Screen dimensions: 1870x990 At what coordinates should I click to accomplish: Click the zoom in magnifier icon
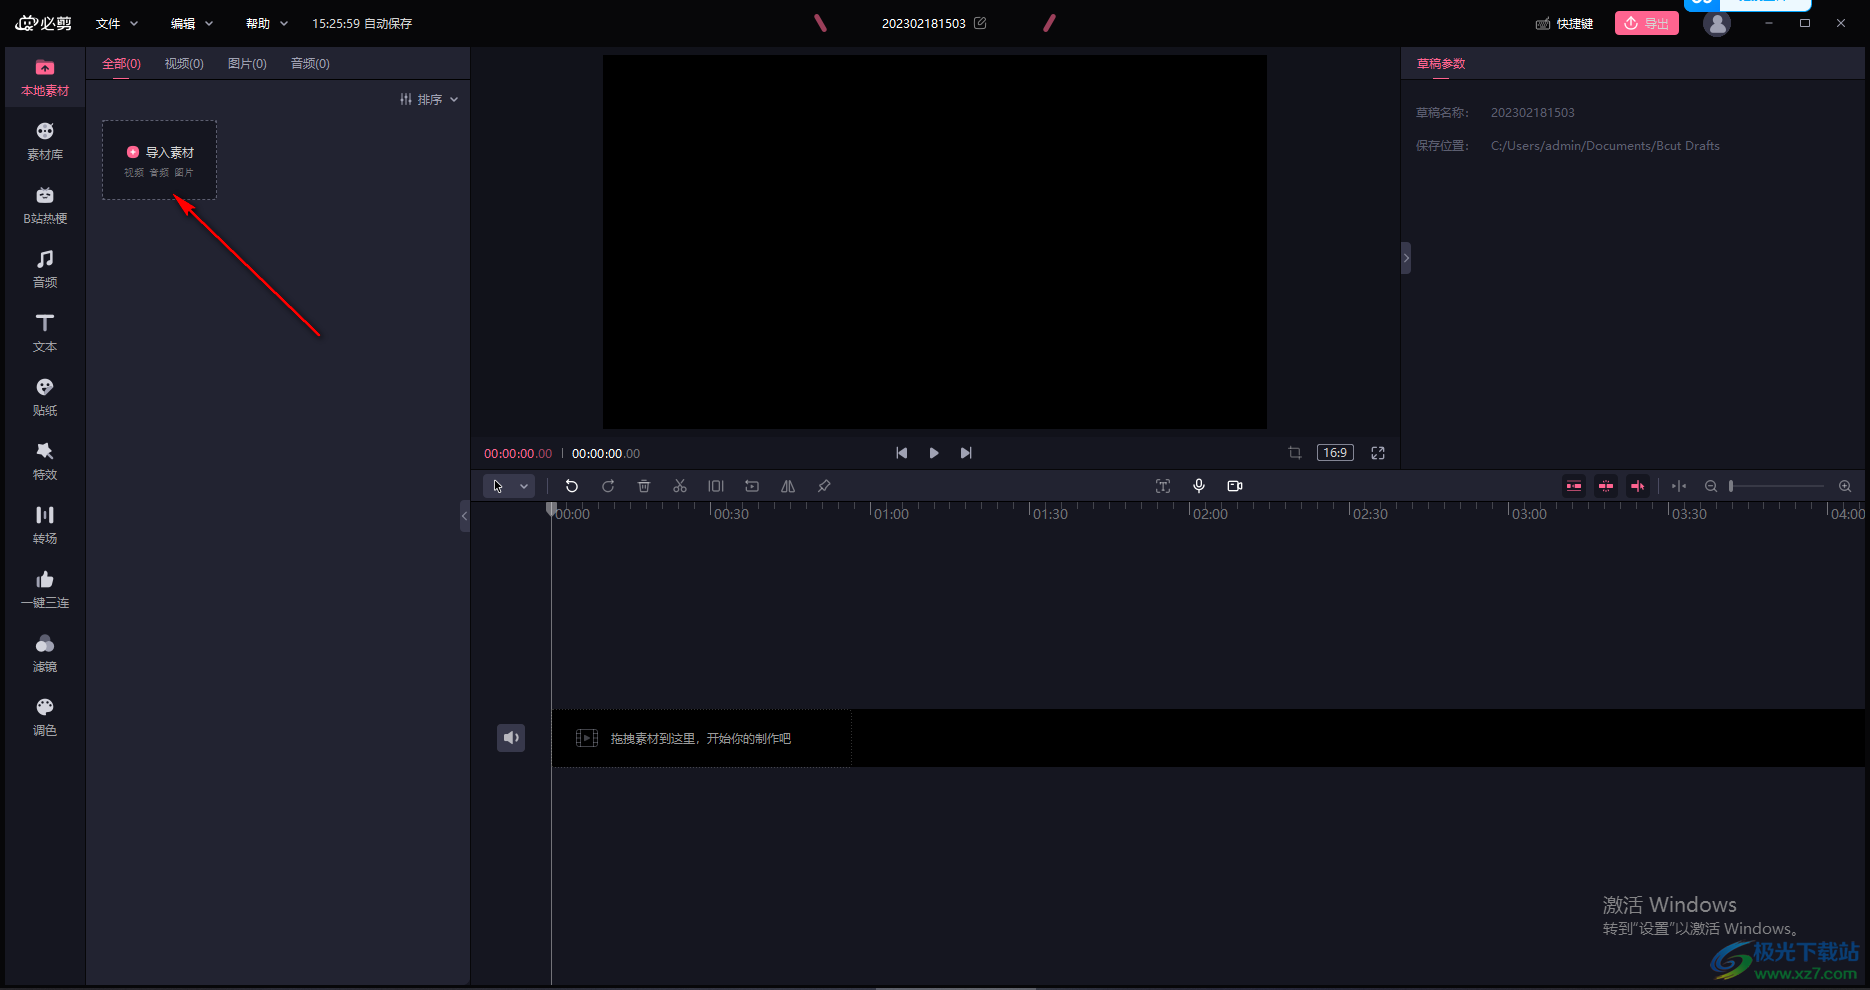tap(1845, 486)
